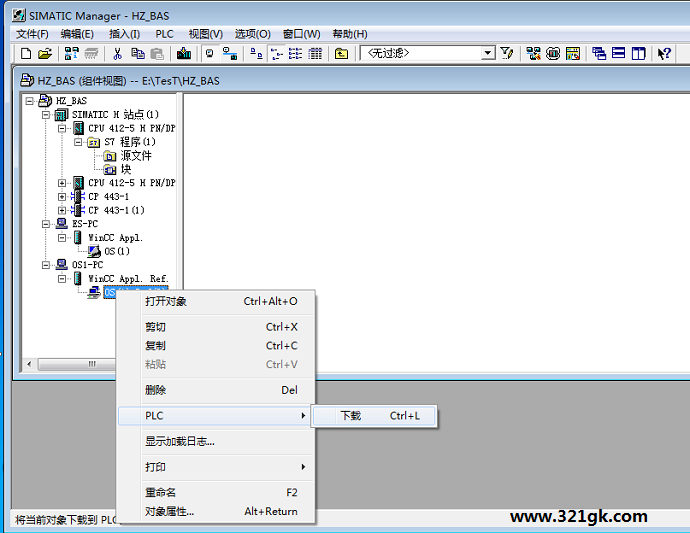The width and height of the screenshot is (690, 533).
Task: Click the Copy toolbar icon
Action: [x=138, y=54]
